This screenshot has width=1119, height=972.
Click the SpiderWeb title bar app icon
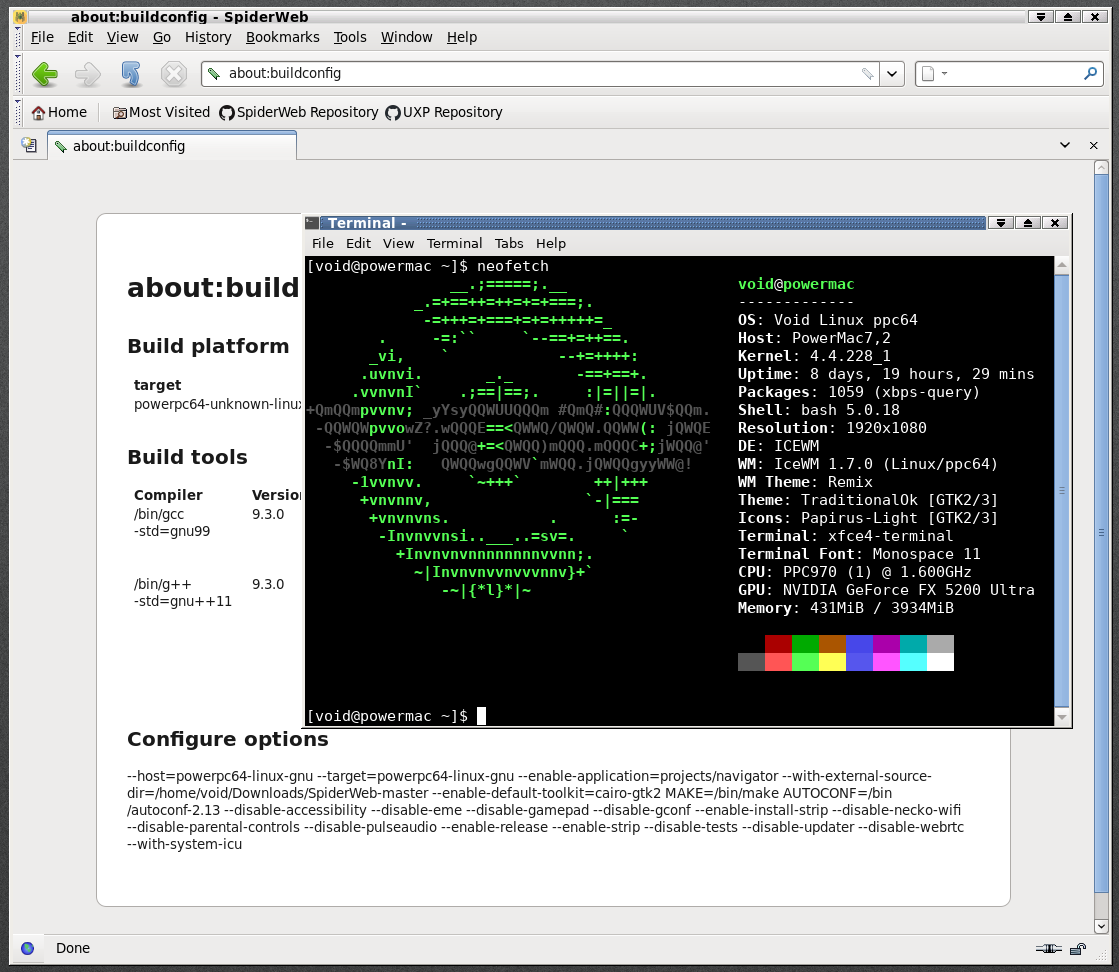(19, 16)
